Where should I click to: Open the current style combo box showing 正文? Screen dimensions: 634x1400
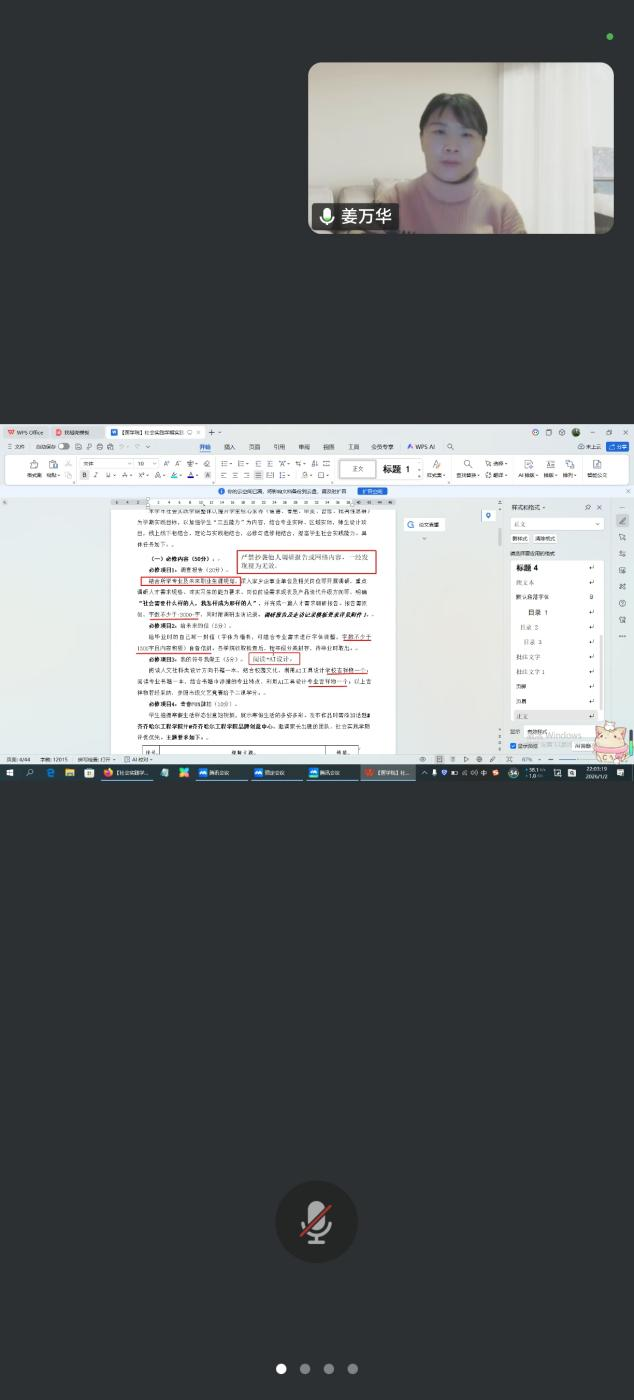[x=557, y=524]
